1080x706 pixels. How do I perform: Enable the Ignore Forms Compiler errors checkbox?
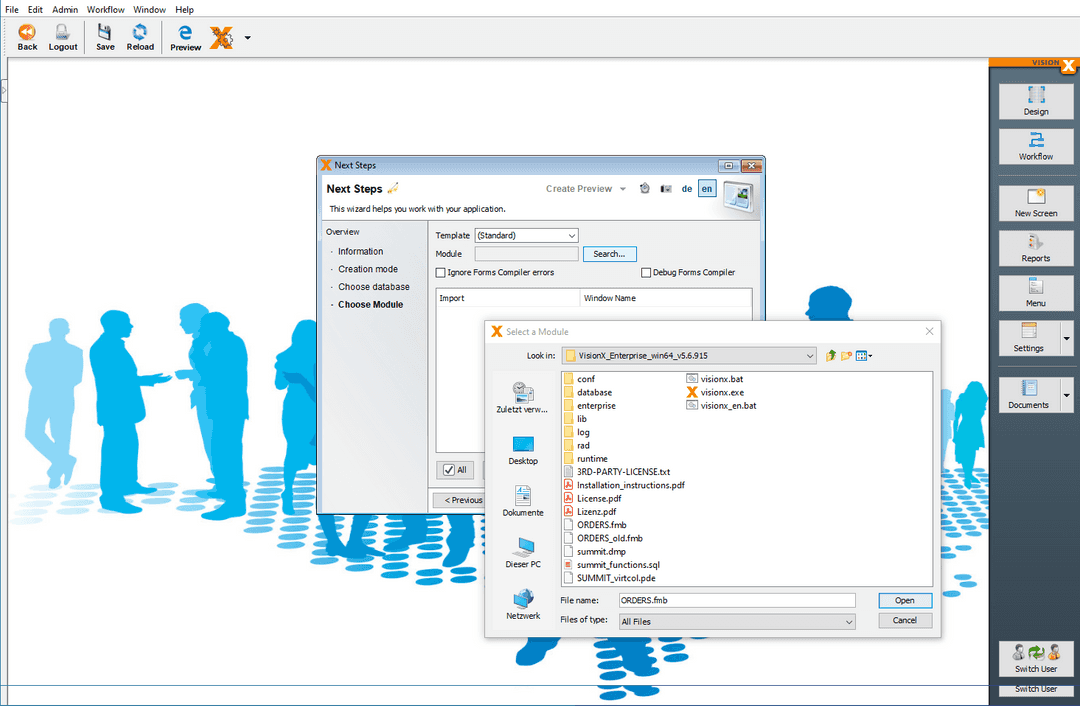click(441, 274)
